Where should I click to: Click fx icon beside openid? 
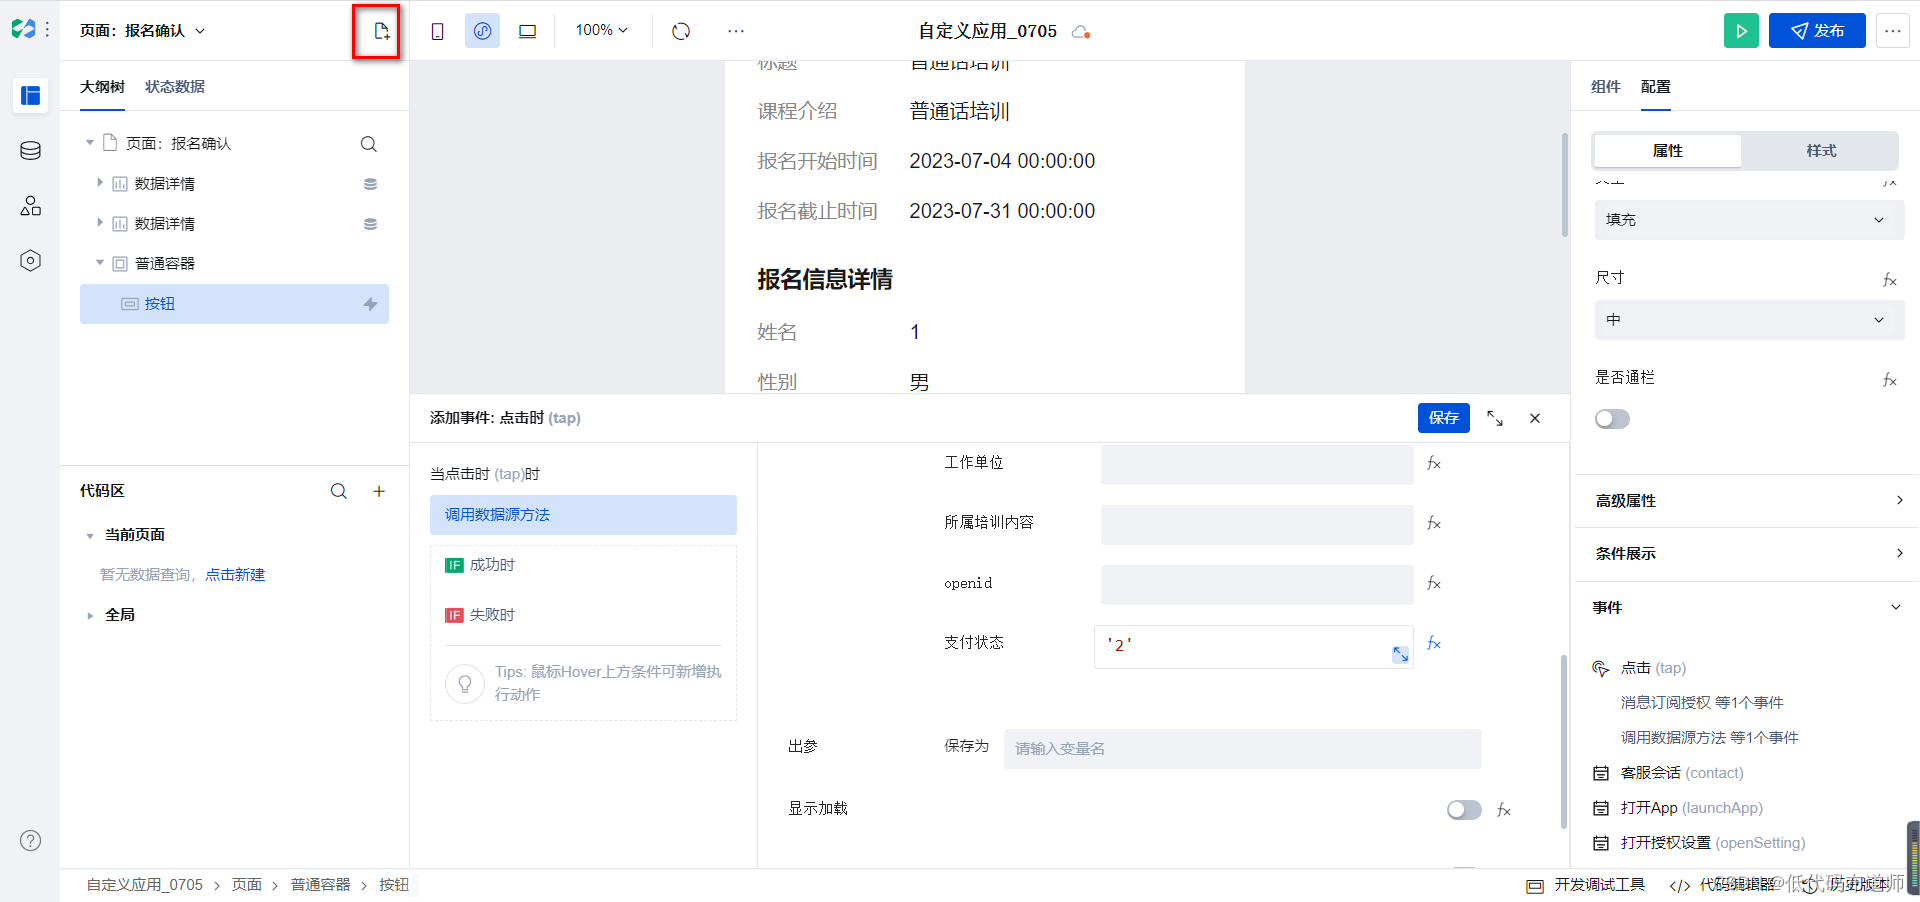[1434, 583]
